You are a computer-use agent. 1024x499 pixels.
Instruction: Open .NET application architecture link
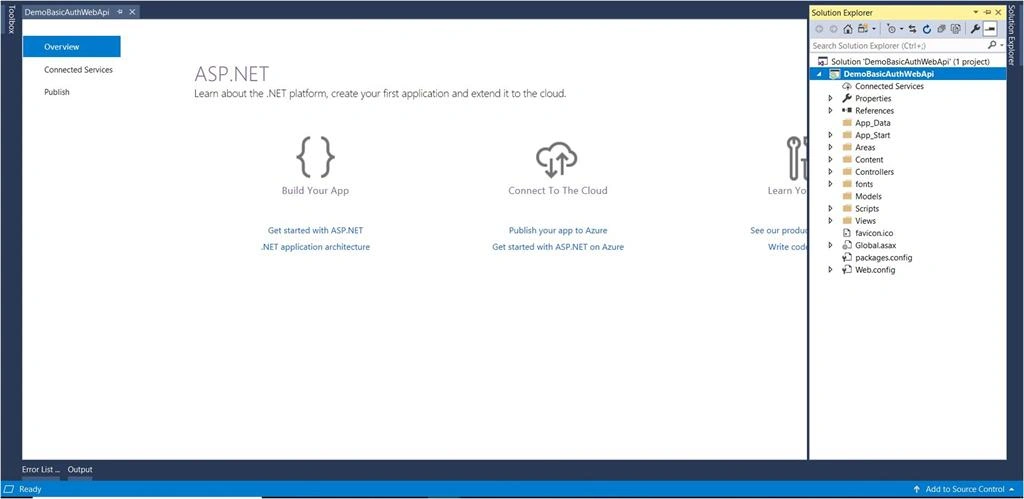pyautogui.click(x=315, y=247)
